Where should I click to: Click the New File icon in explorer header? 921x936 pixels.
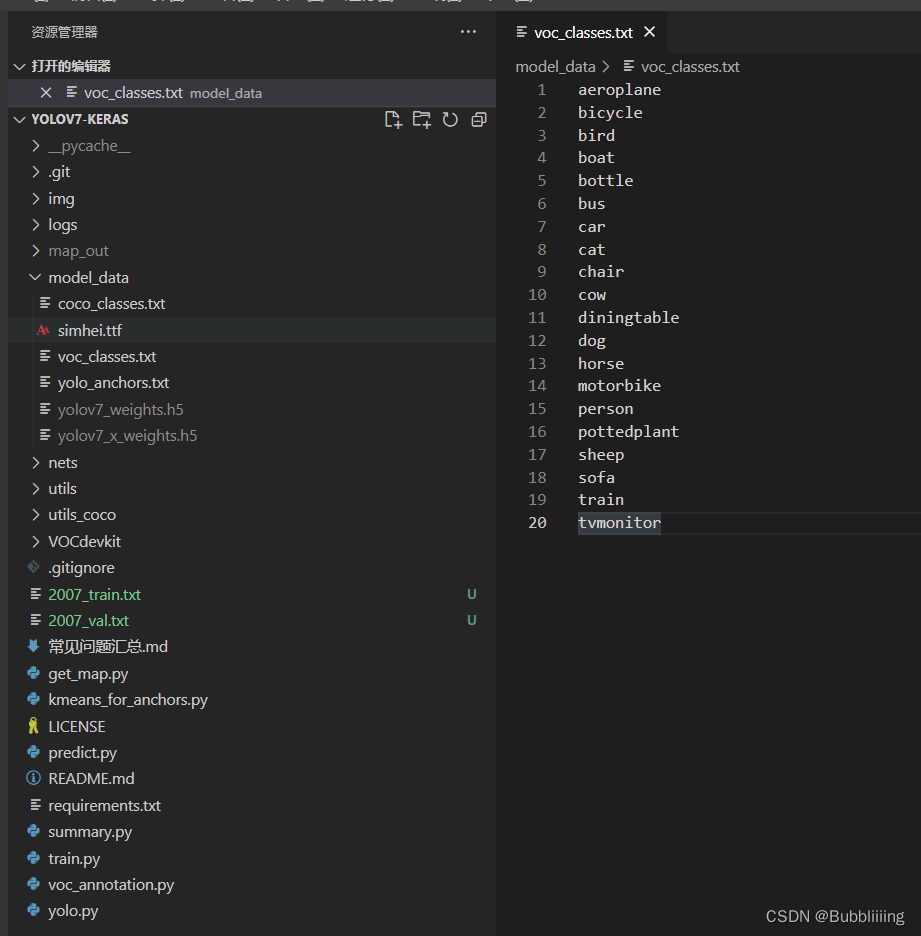coord(393,119)
